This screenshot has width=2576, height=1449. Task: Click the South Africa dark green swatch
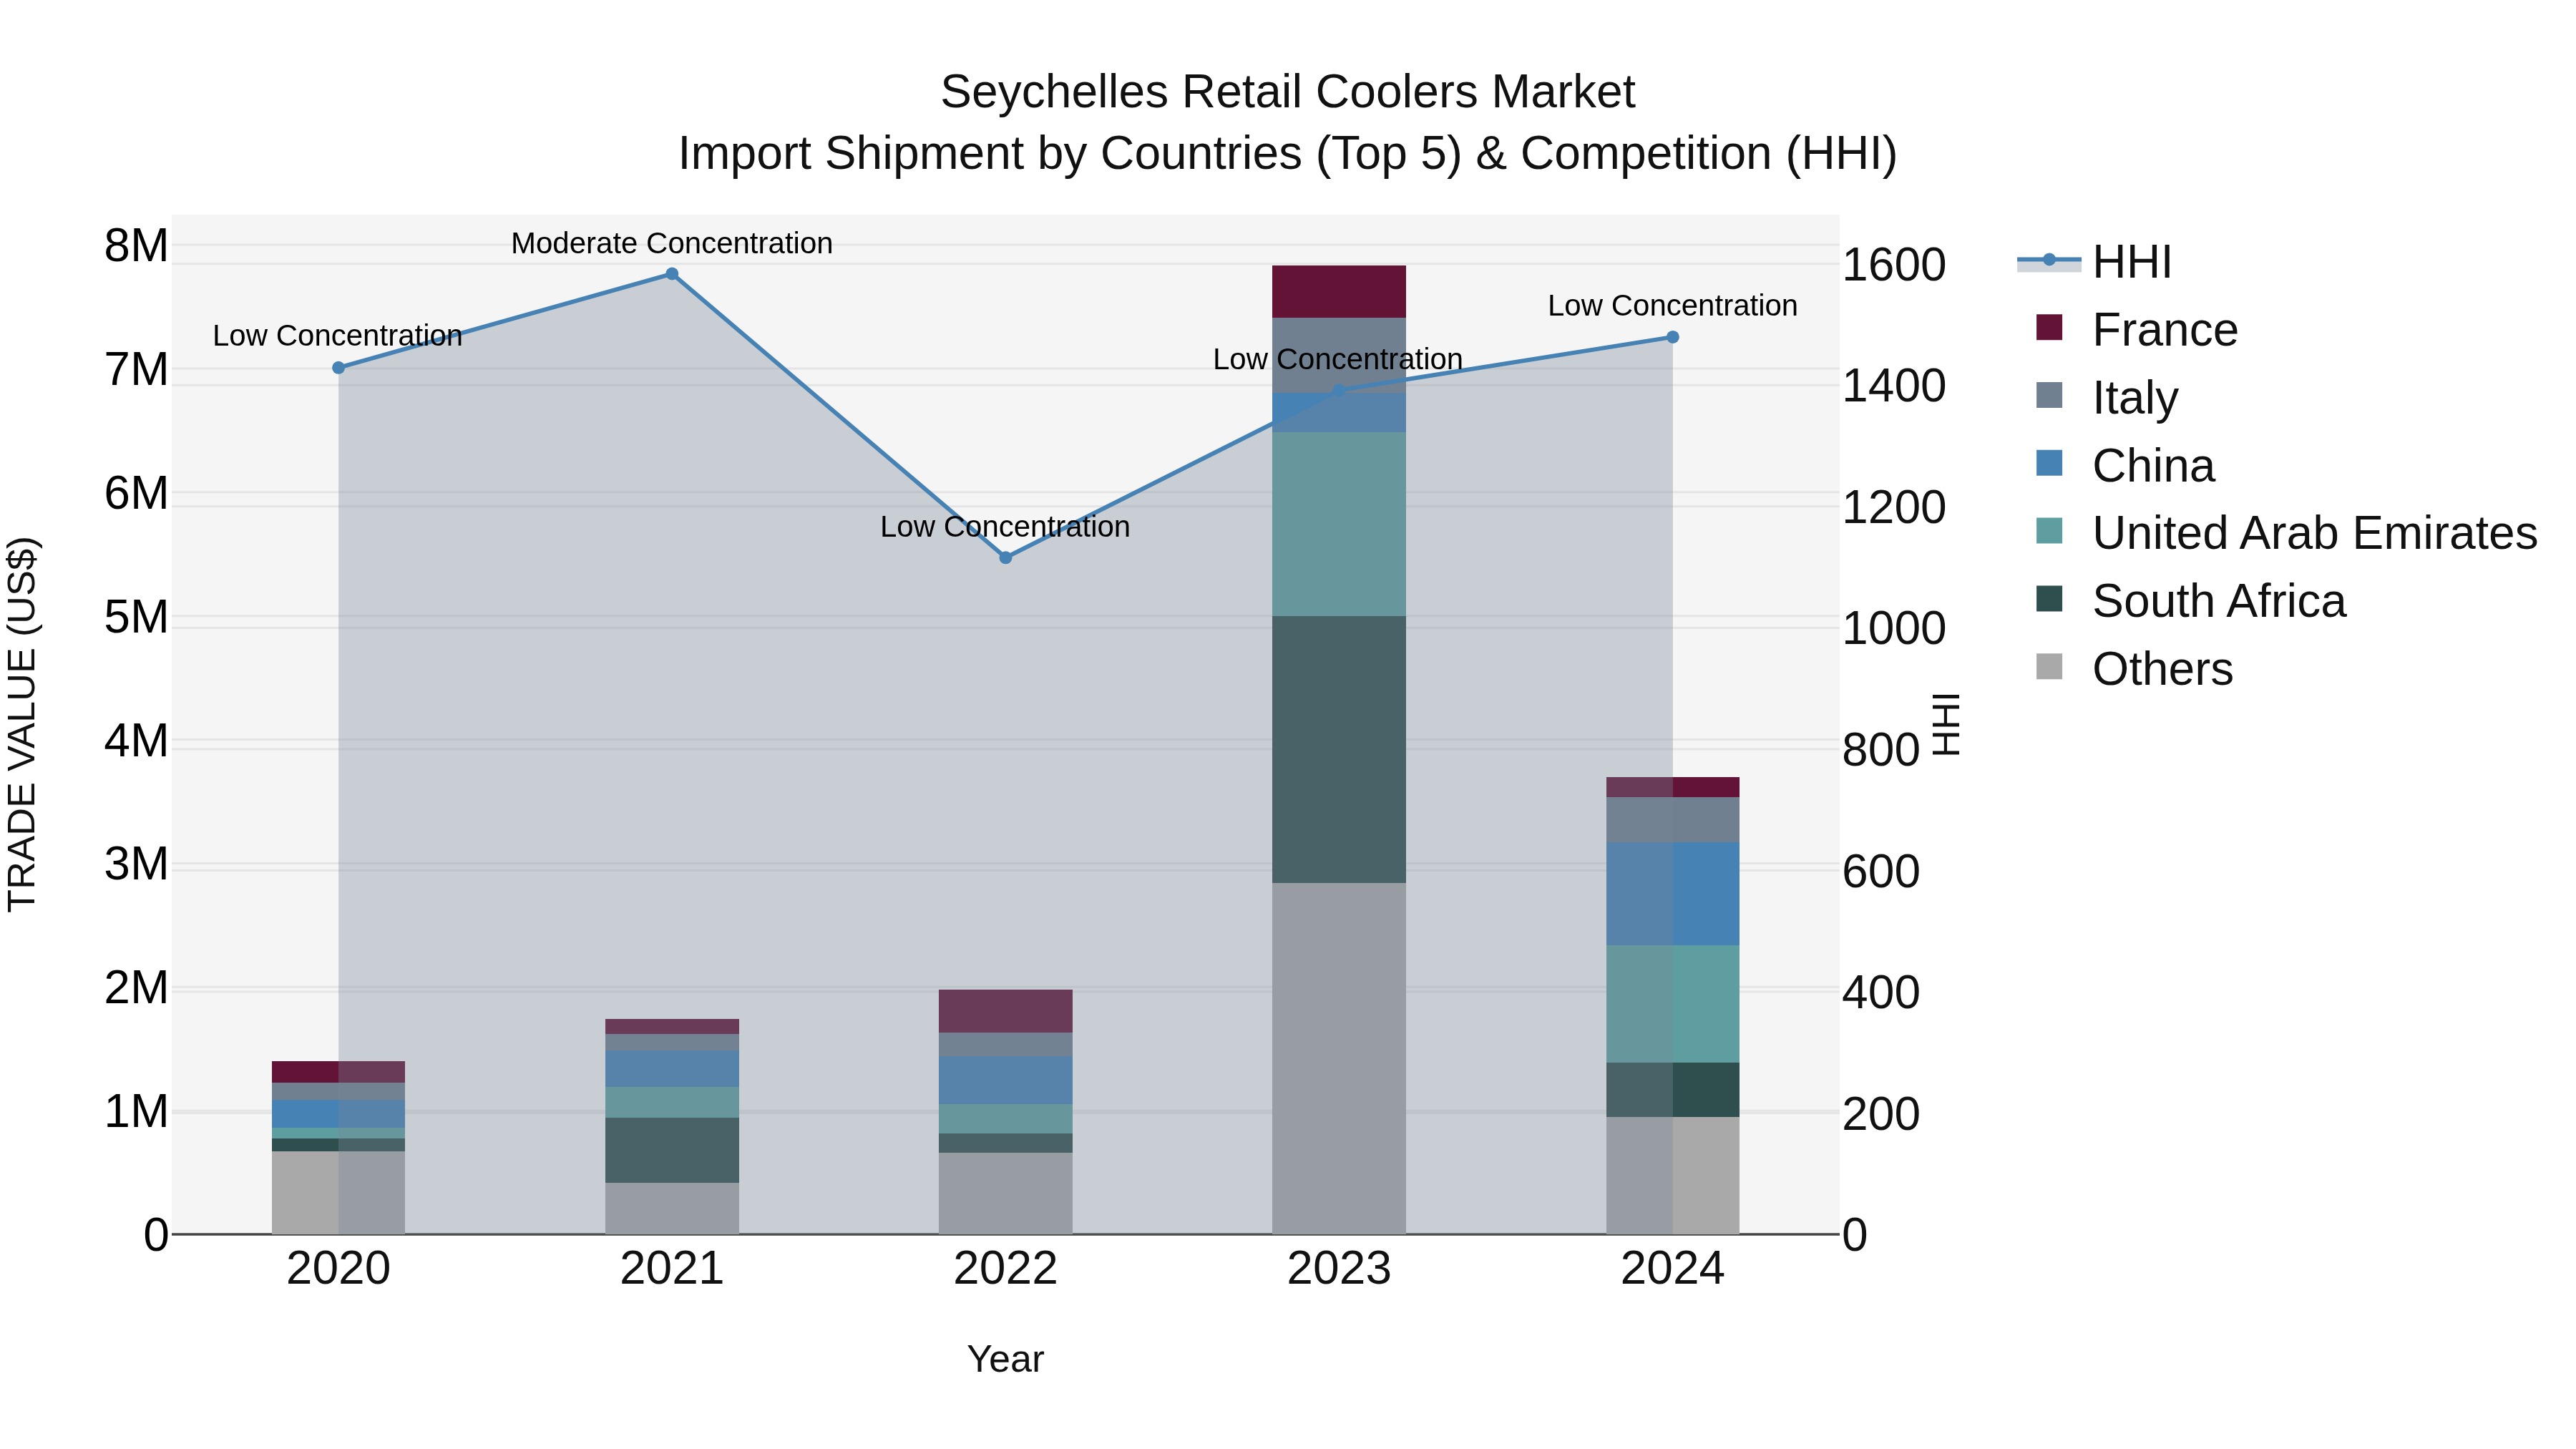[2049, 598]
